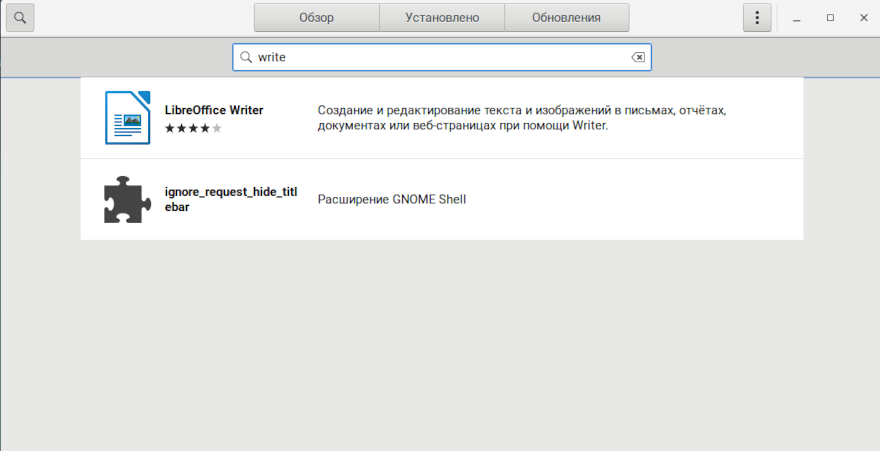The width and height of the screenshot is (880, 451).
Task: Click the LibreOffice Writer star rating
Action: click(x=193, y=128)
